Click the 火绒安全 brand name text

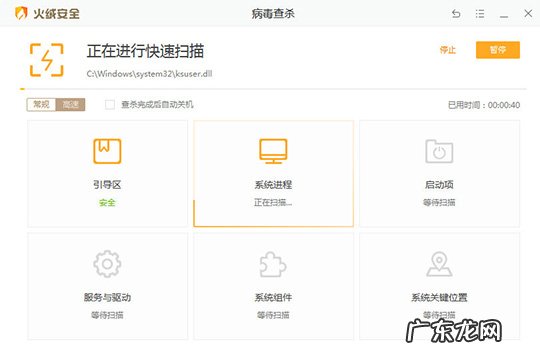(56, 14)
